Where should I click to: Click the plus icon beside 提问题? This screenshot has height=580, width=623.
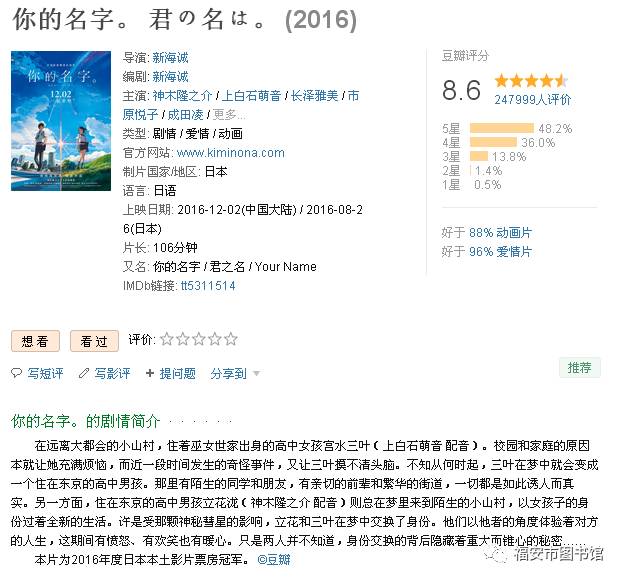coord(150,373)
